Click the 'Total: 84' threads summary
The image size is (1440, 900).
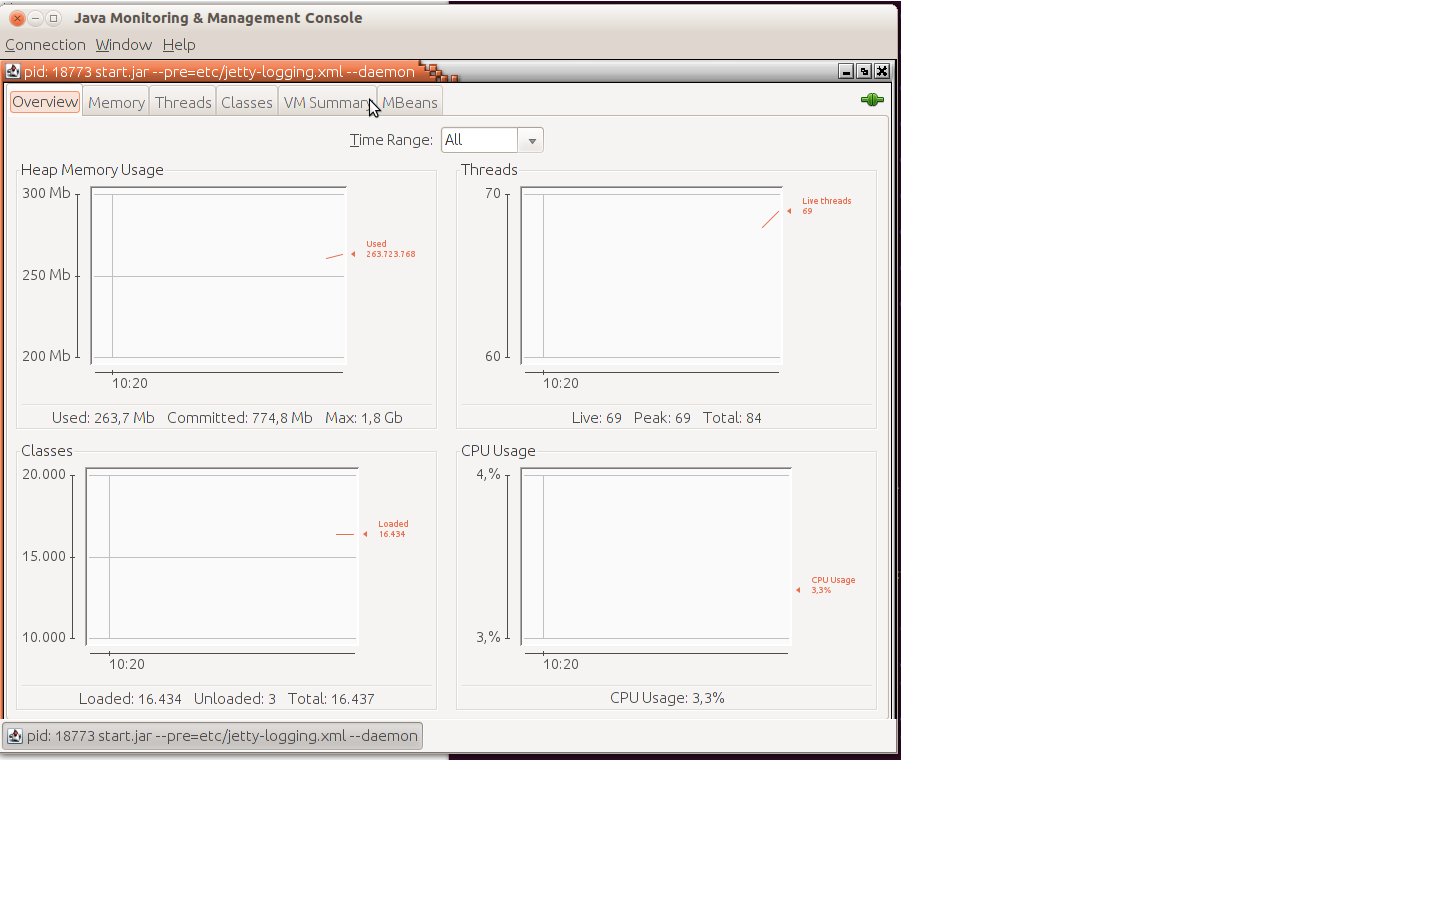[x=732, y=418]
